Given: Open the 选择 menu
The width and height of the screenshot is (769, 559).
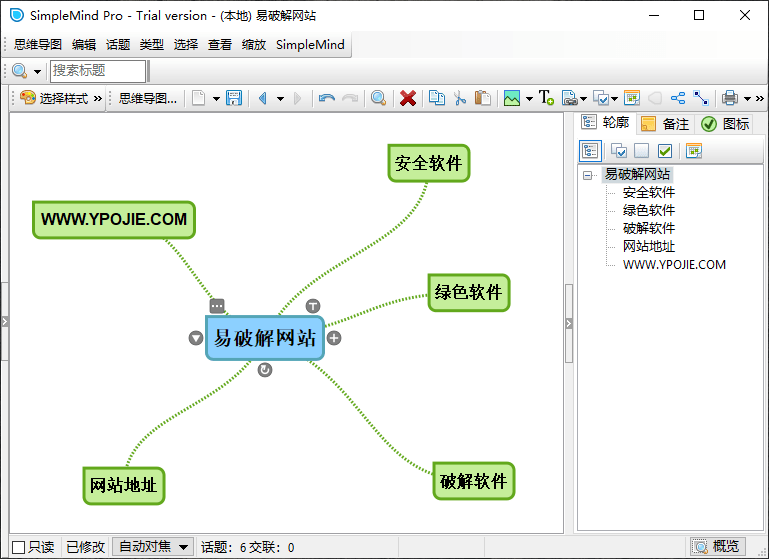Looking at the screenshot, I should tap(186, 45).
